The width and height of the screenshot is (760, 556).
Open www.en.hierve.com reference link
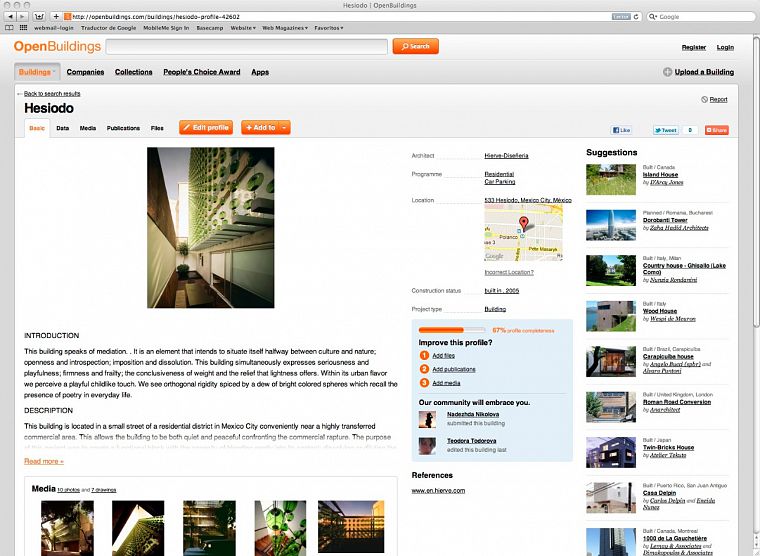[438, 491]
